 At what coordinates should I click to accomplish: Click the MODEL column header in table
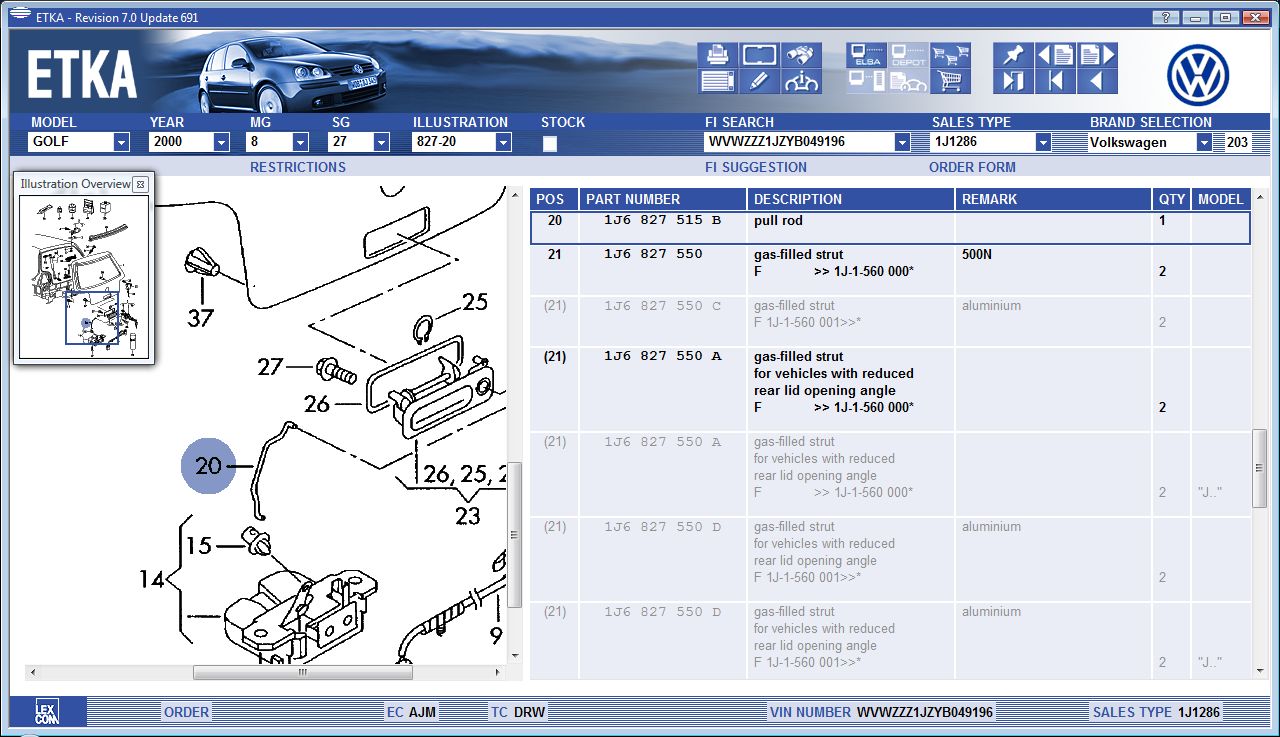click(1220, 199)
